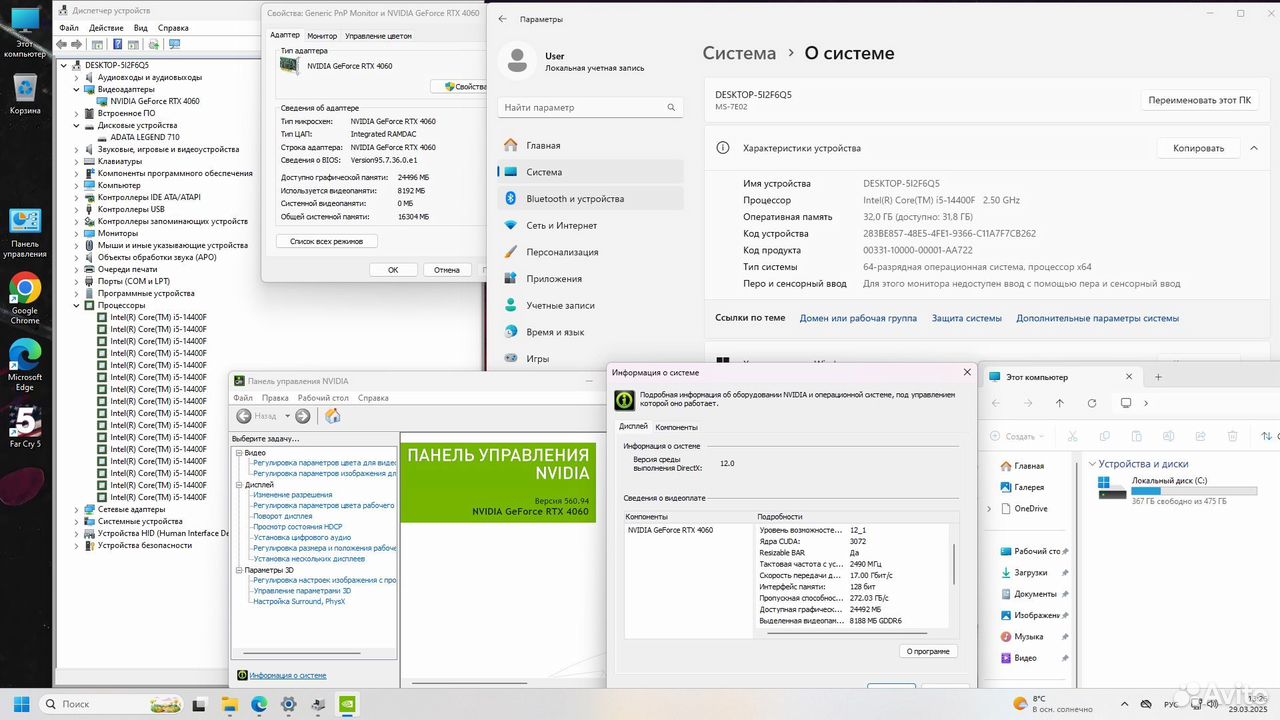The width and height of the screenshot is (1280, 720).
Task: Open the Рабочий стол menu in NVIDIA panel
Action: [x=323, y=398]
